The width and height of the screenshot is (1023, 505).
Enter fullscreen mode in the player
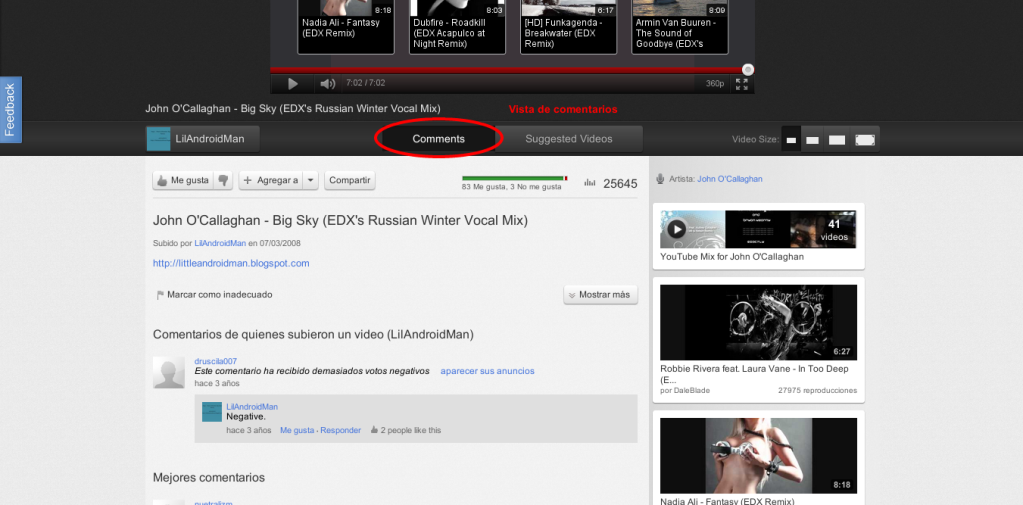[742, 84]
